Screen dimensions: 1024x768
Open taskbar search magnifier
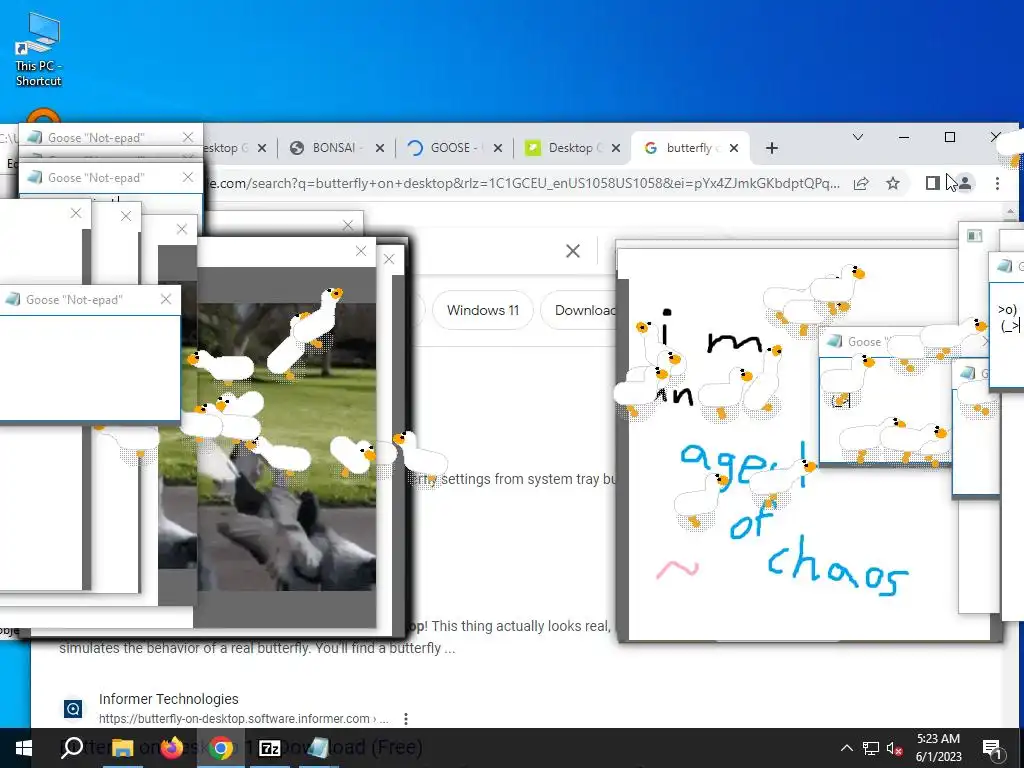coord(72,748)
